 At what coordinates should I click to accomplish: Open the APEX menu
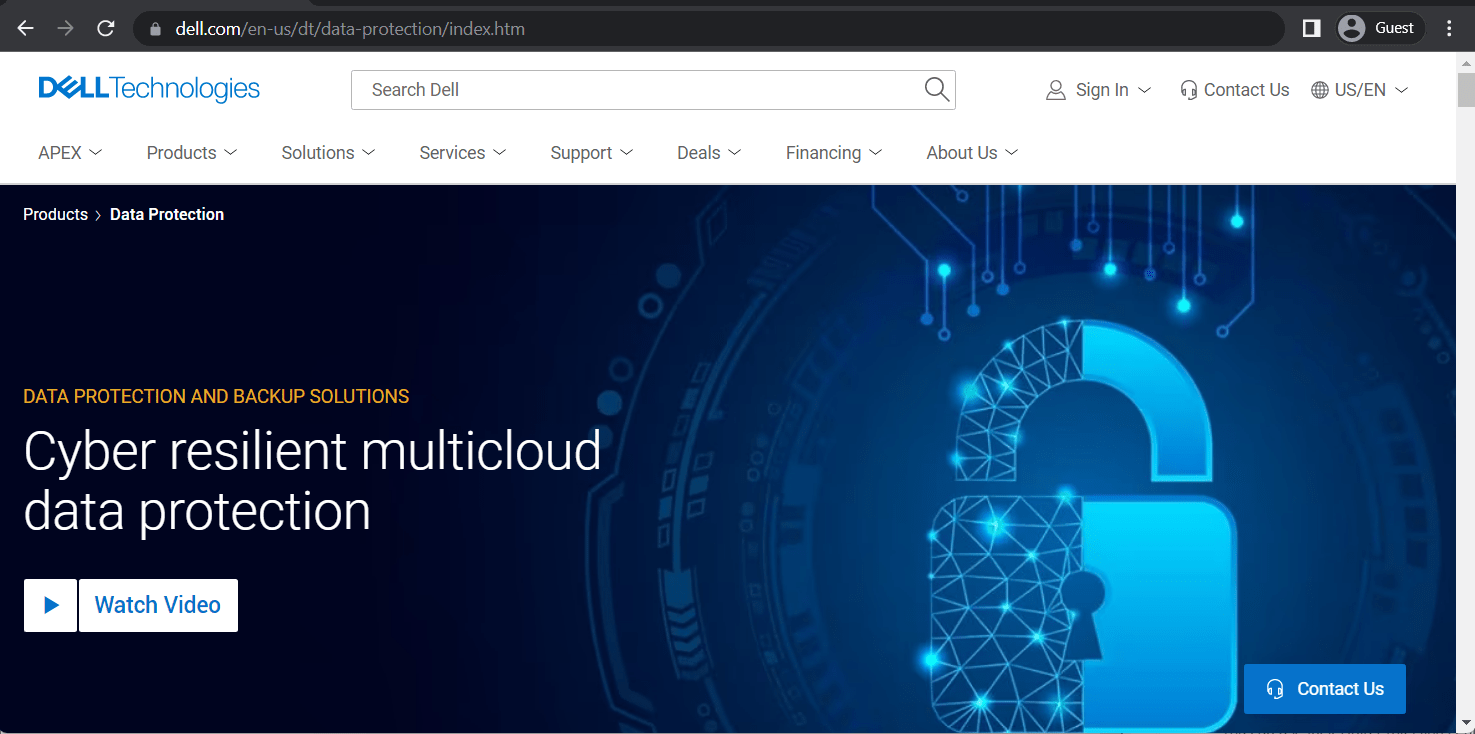coord(70,153)
